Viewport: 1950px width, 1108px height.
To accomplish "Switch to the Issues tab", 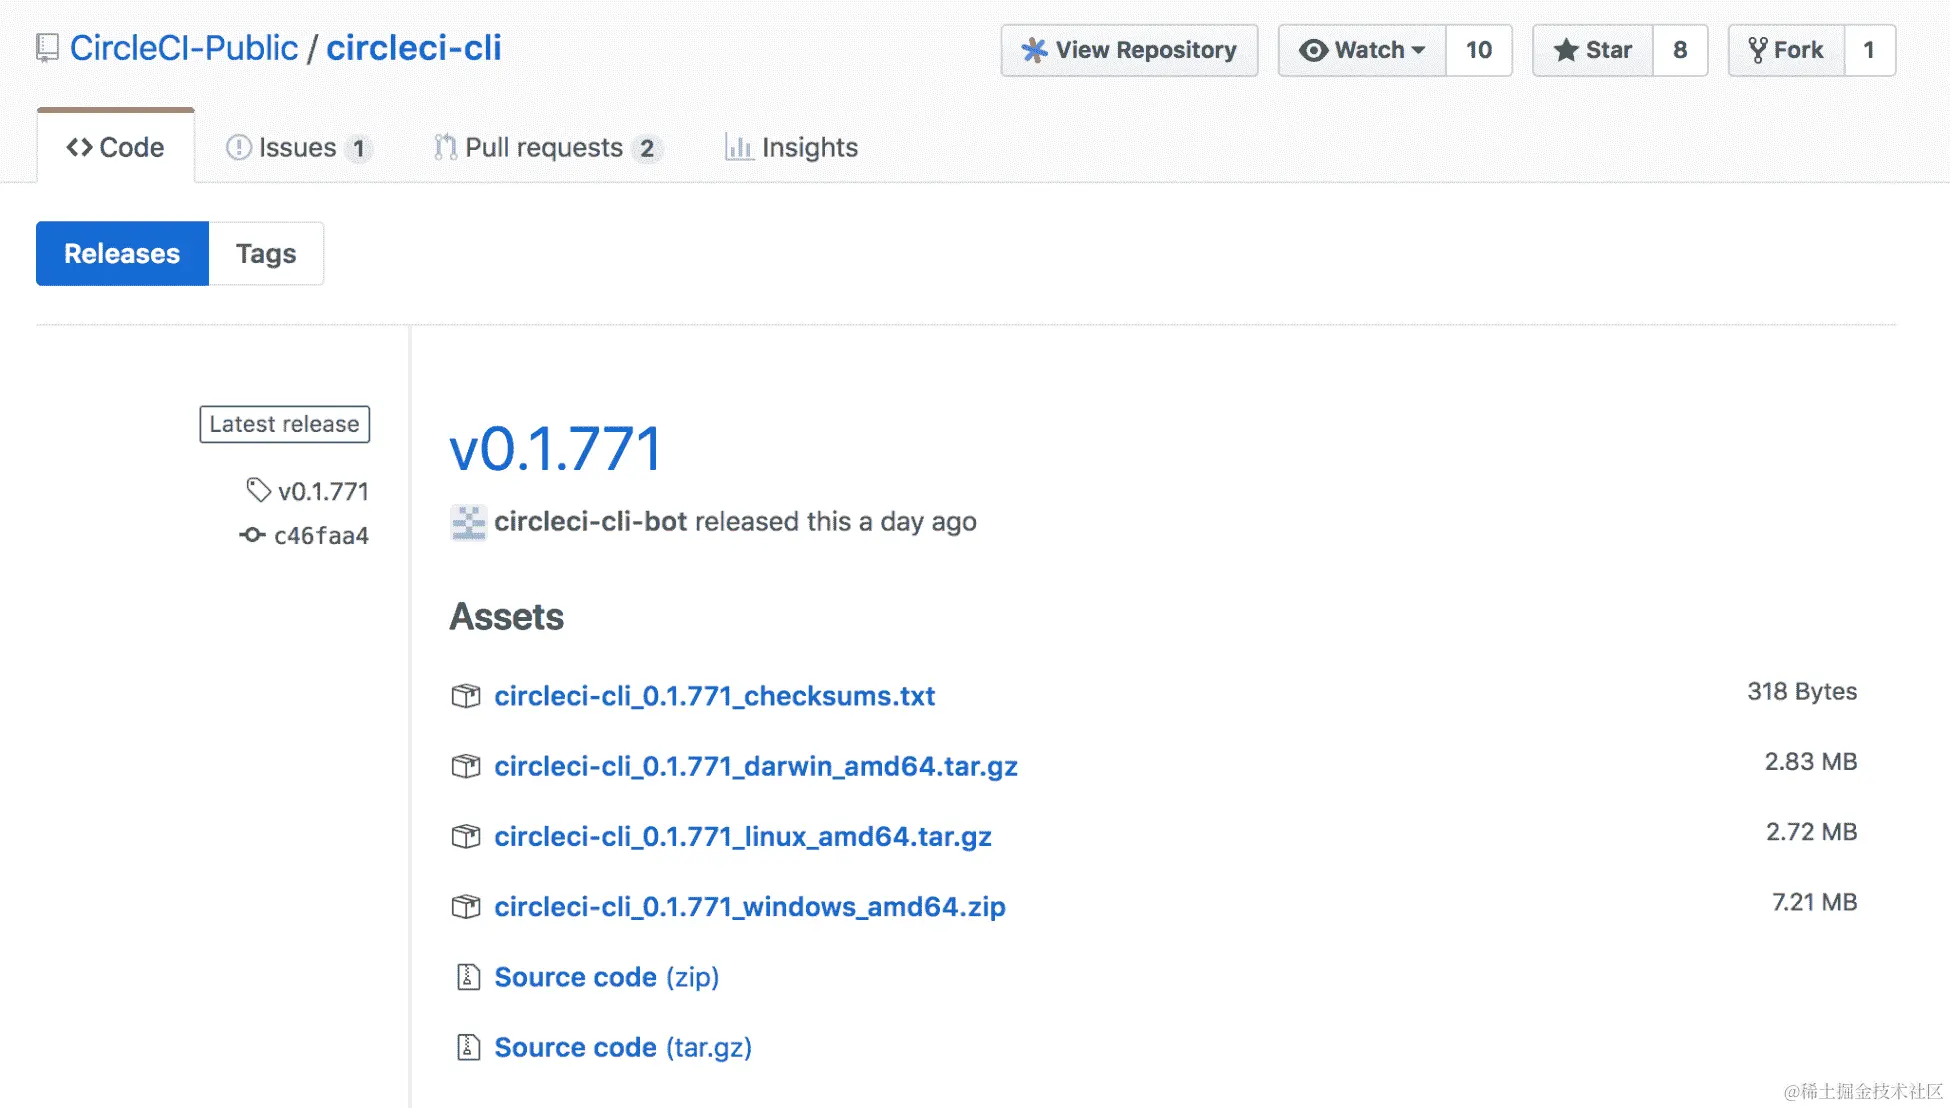I will (298, 148).
